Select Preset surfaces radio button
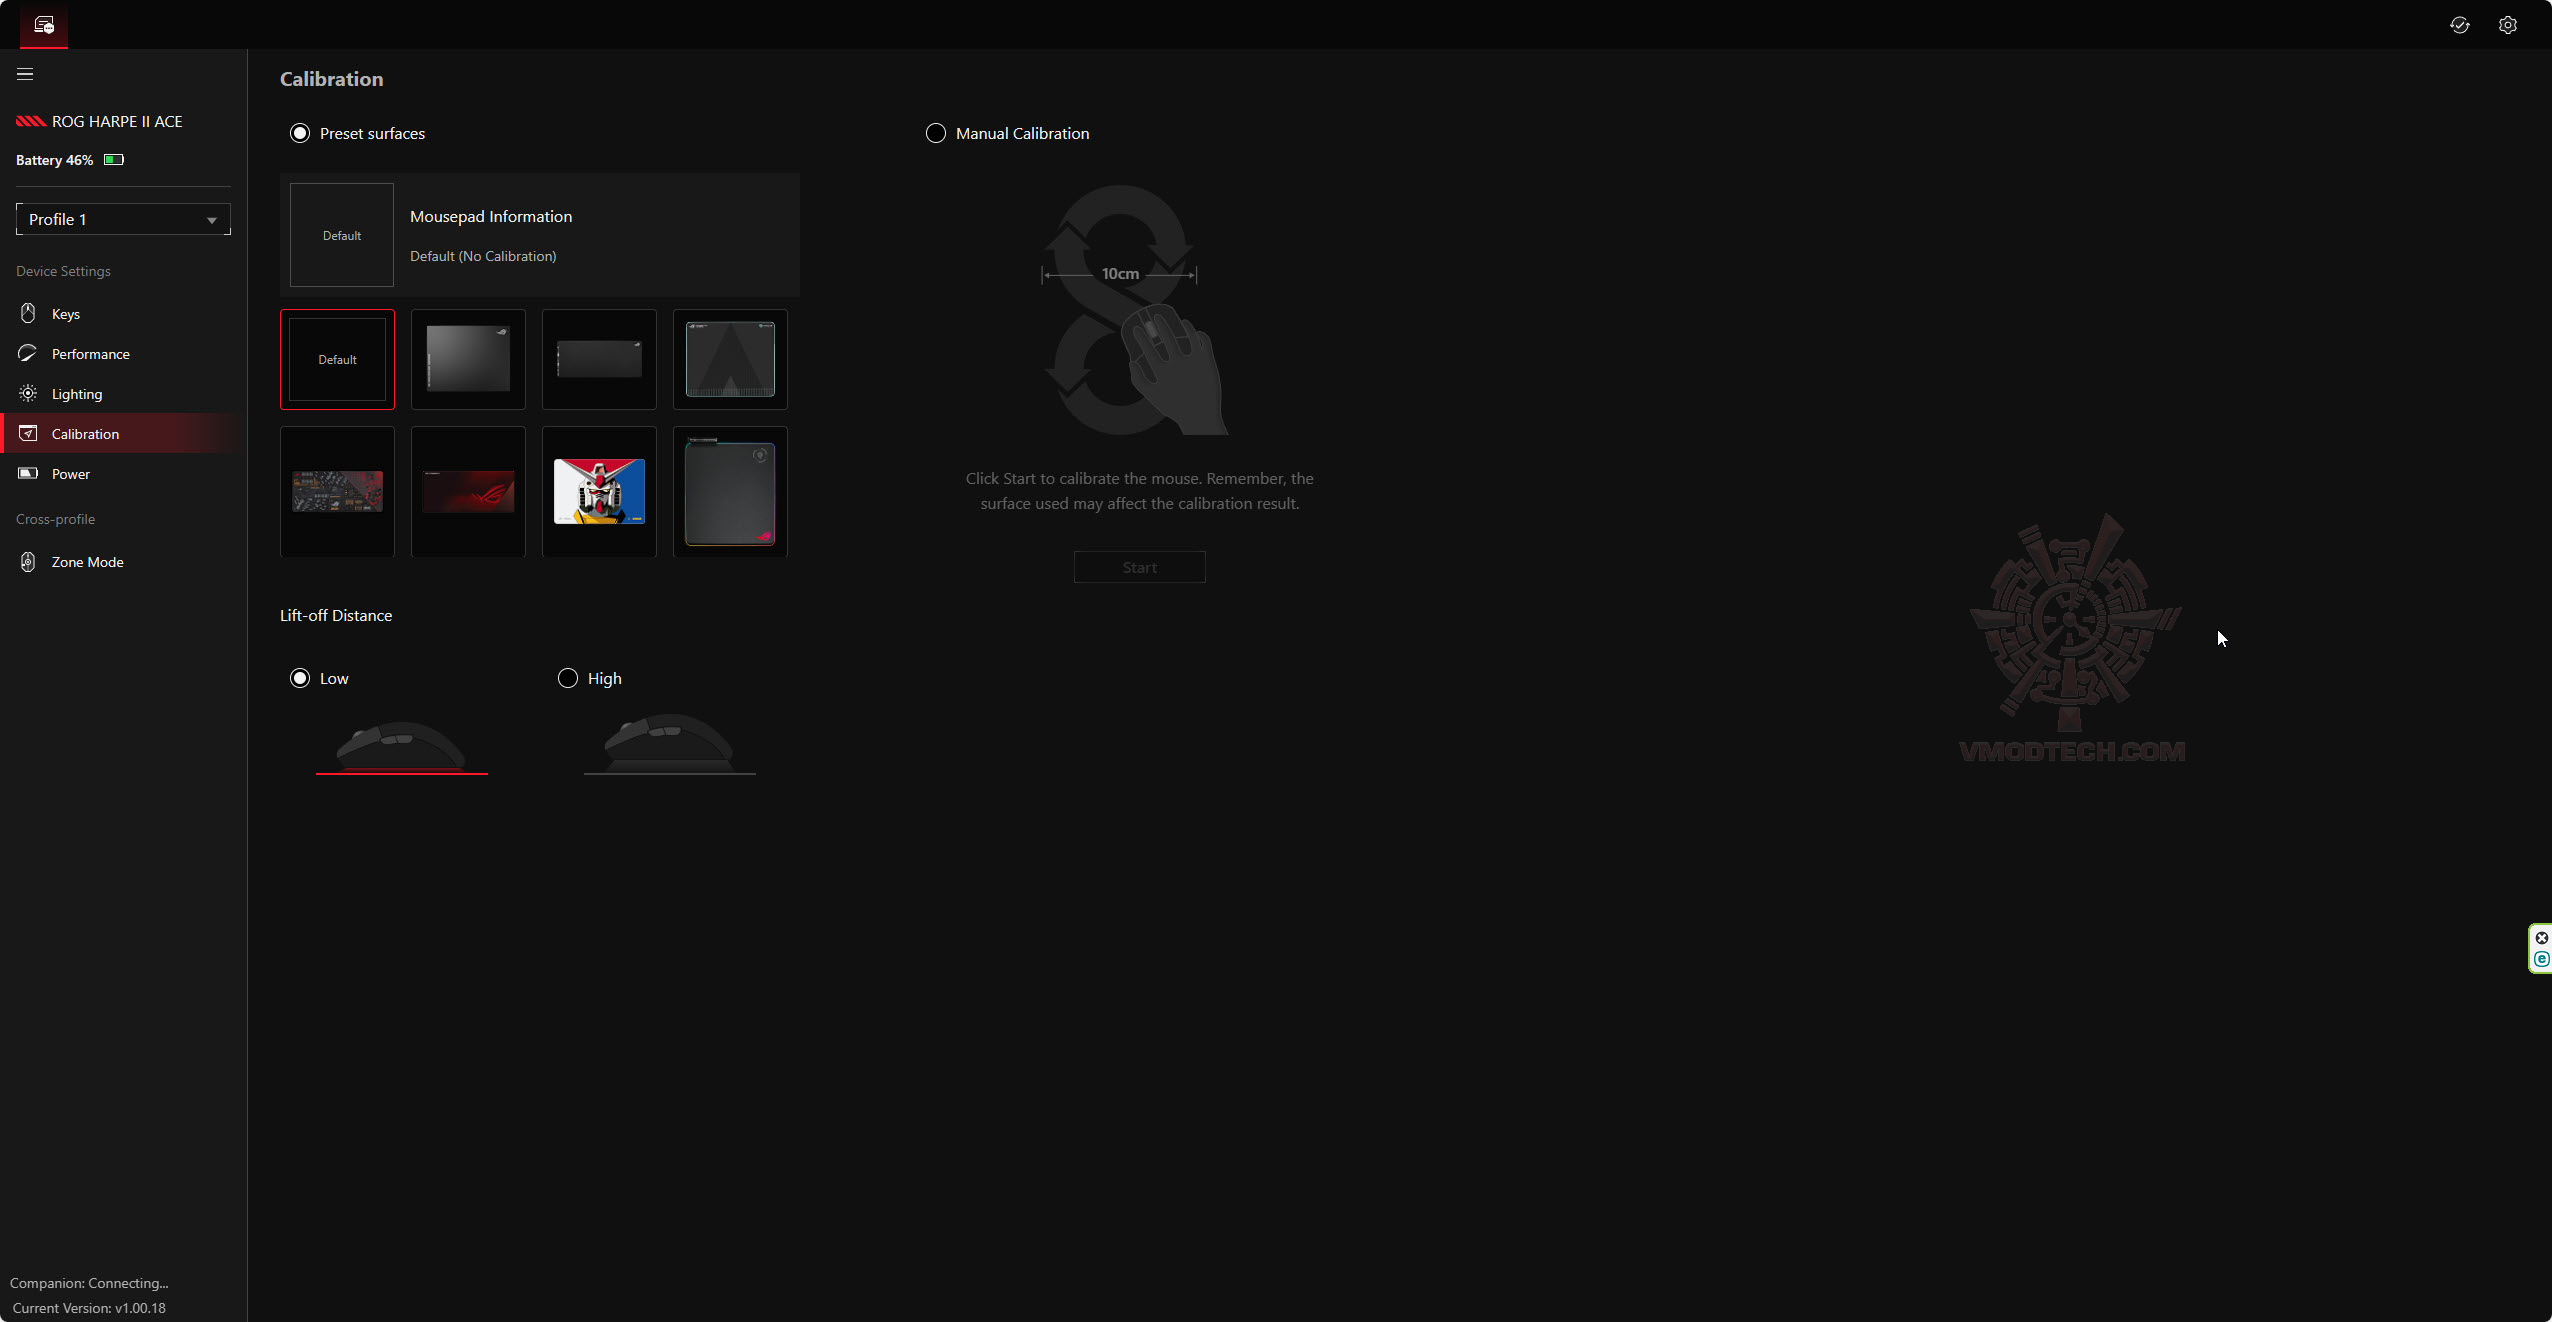Image resolution: width=2552 pixels, height=1322 pixels. pos(300,133)
